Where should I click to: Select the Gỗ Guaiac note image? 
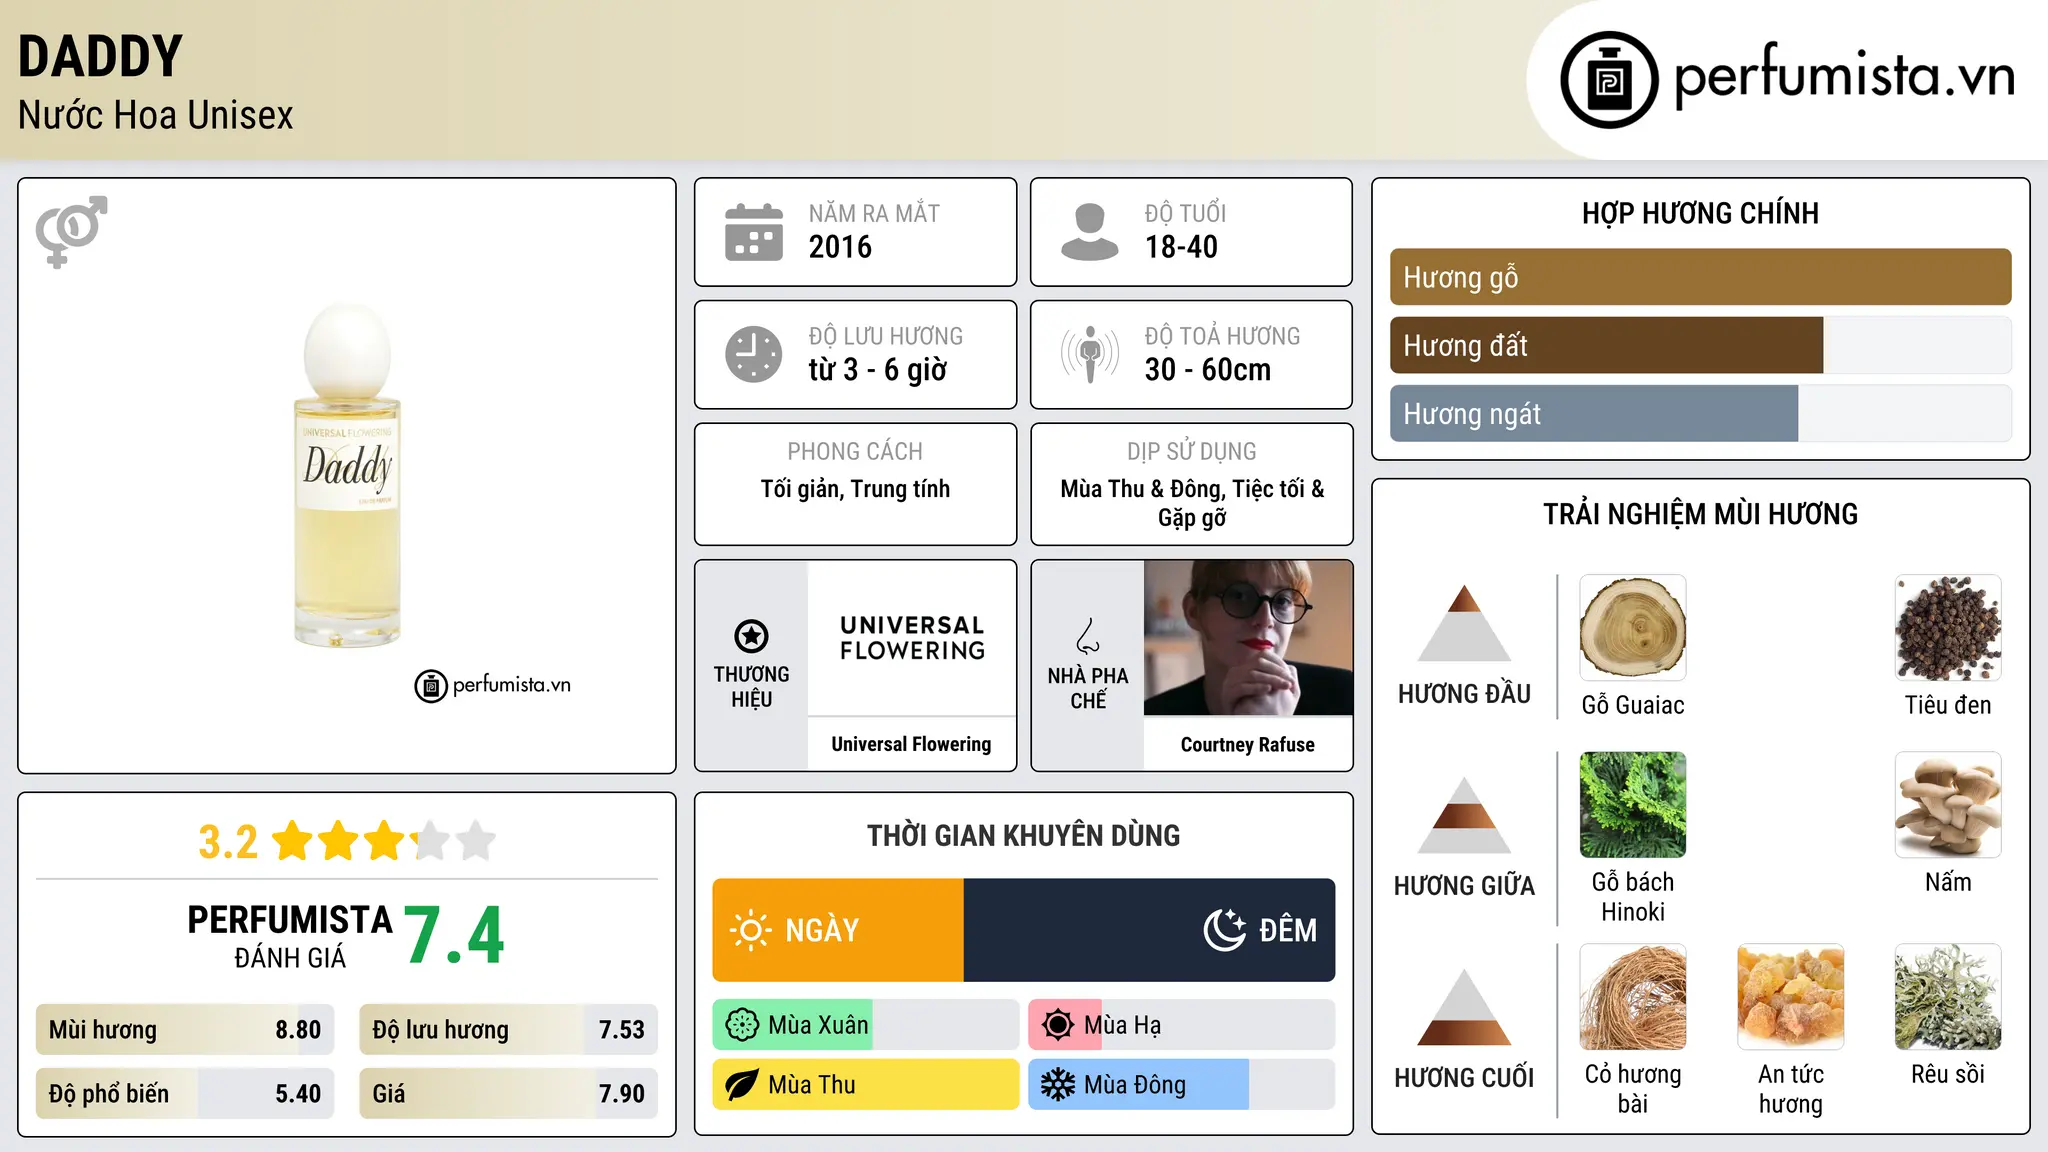pos(1633,628)
